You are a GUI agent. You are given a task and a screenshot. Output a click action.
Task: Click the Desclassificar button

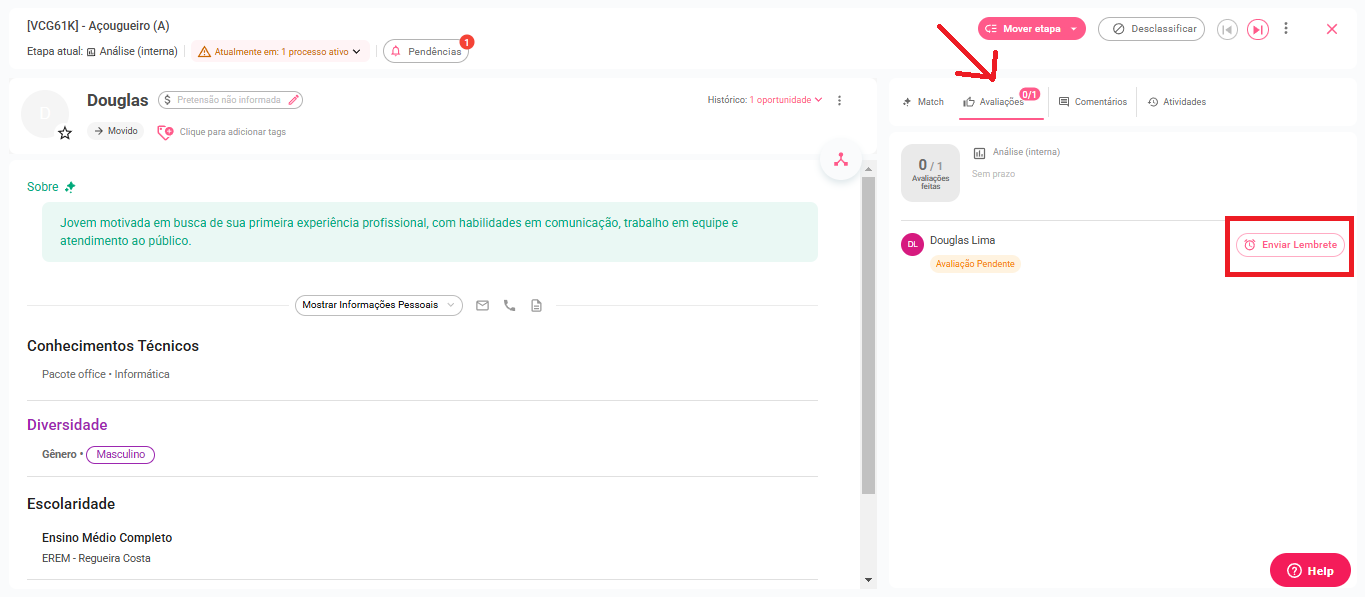click(x=1151, y=29)
